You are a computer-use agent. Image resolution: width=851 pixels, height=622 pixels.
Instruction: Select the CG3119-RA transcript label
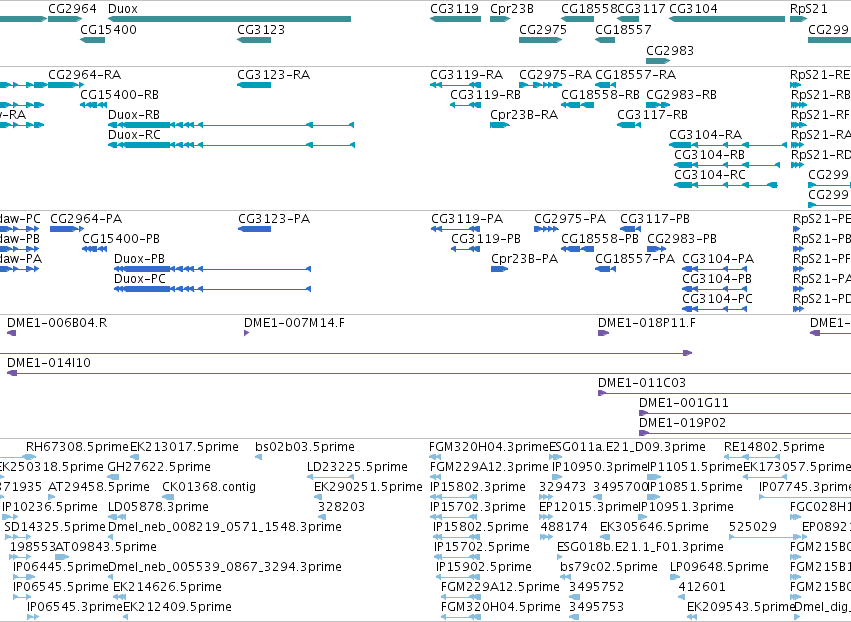[x=467, y=74]
